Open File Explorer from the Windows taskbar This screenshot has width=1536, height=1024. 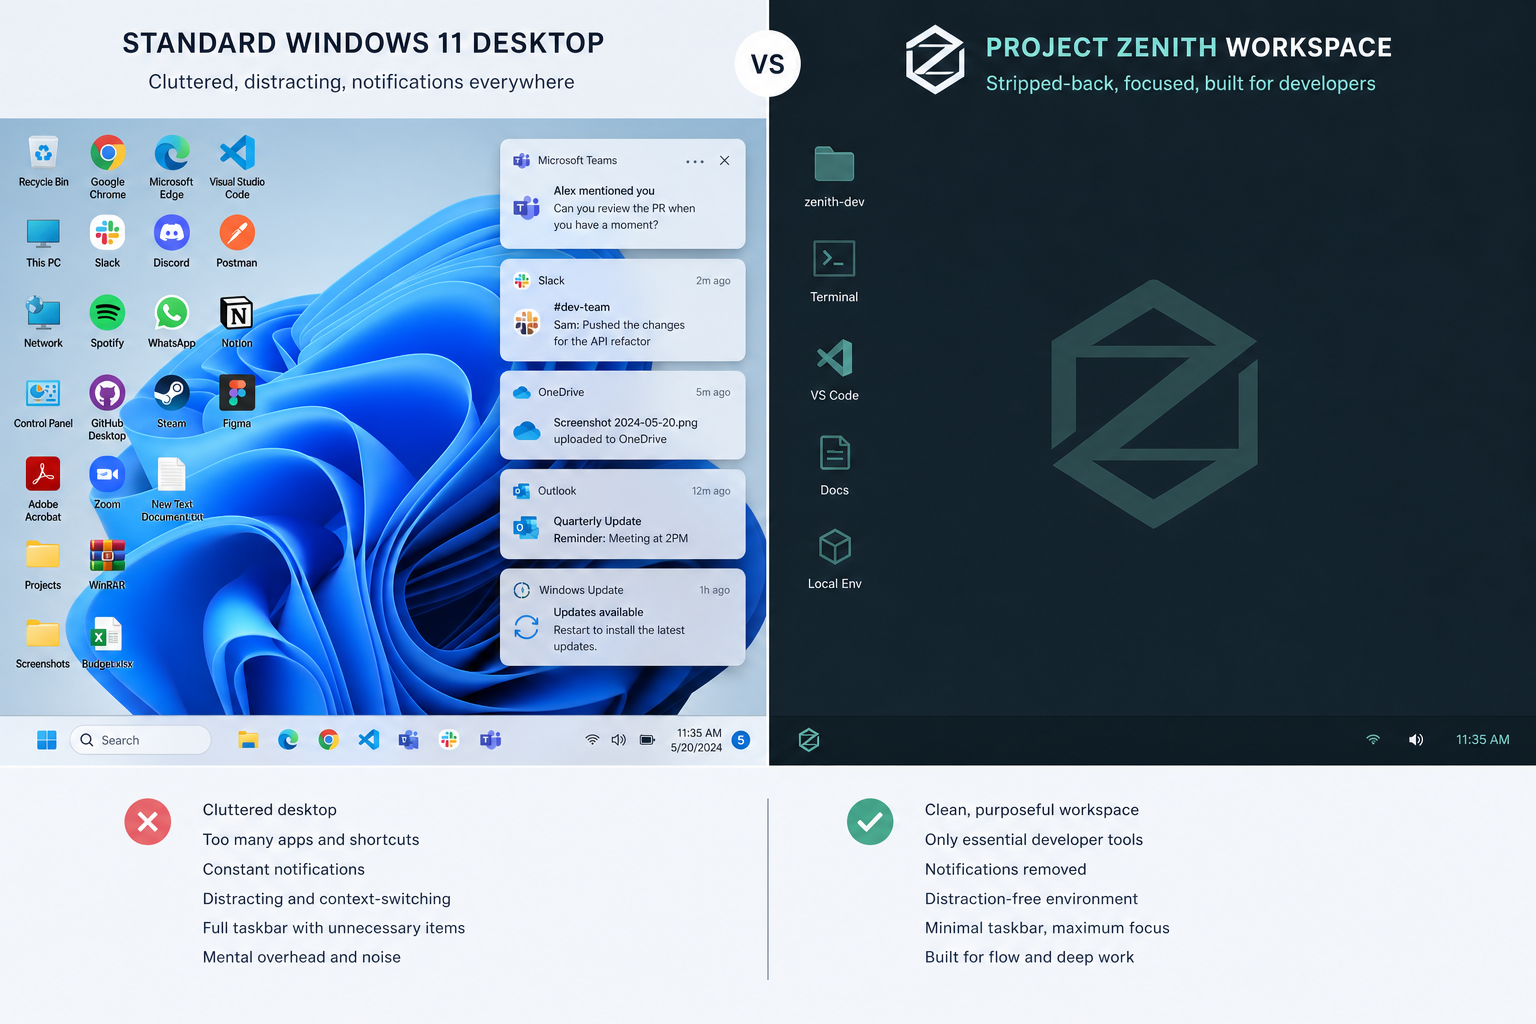[x=248, y=740]
